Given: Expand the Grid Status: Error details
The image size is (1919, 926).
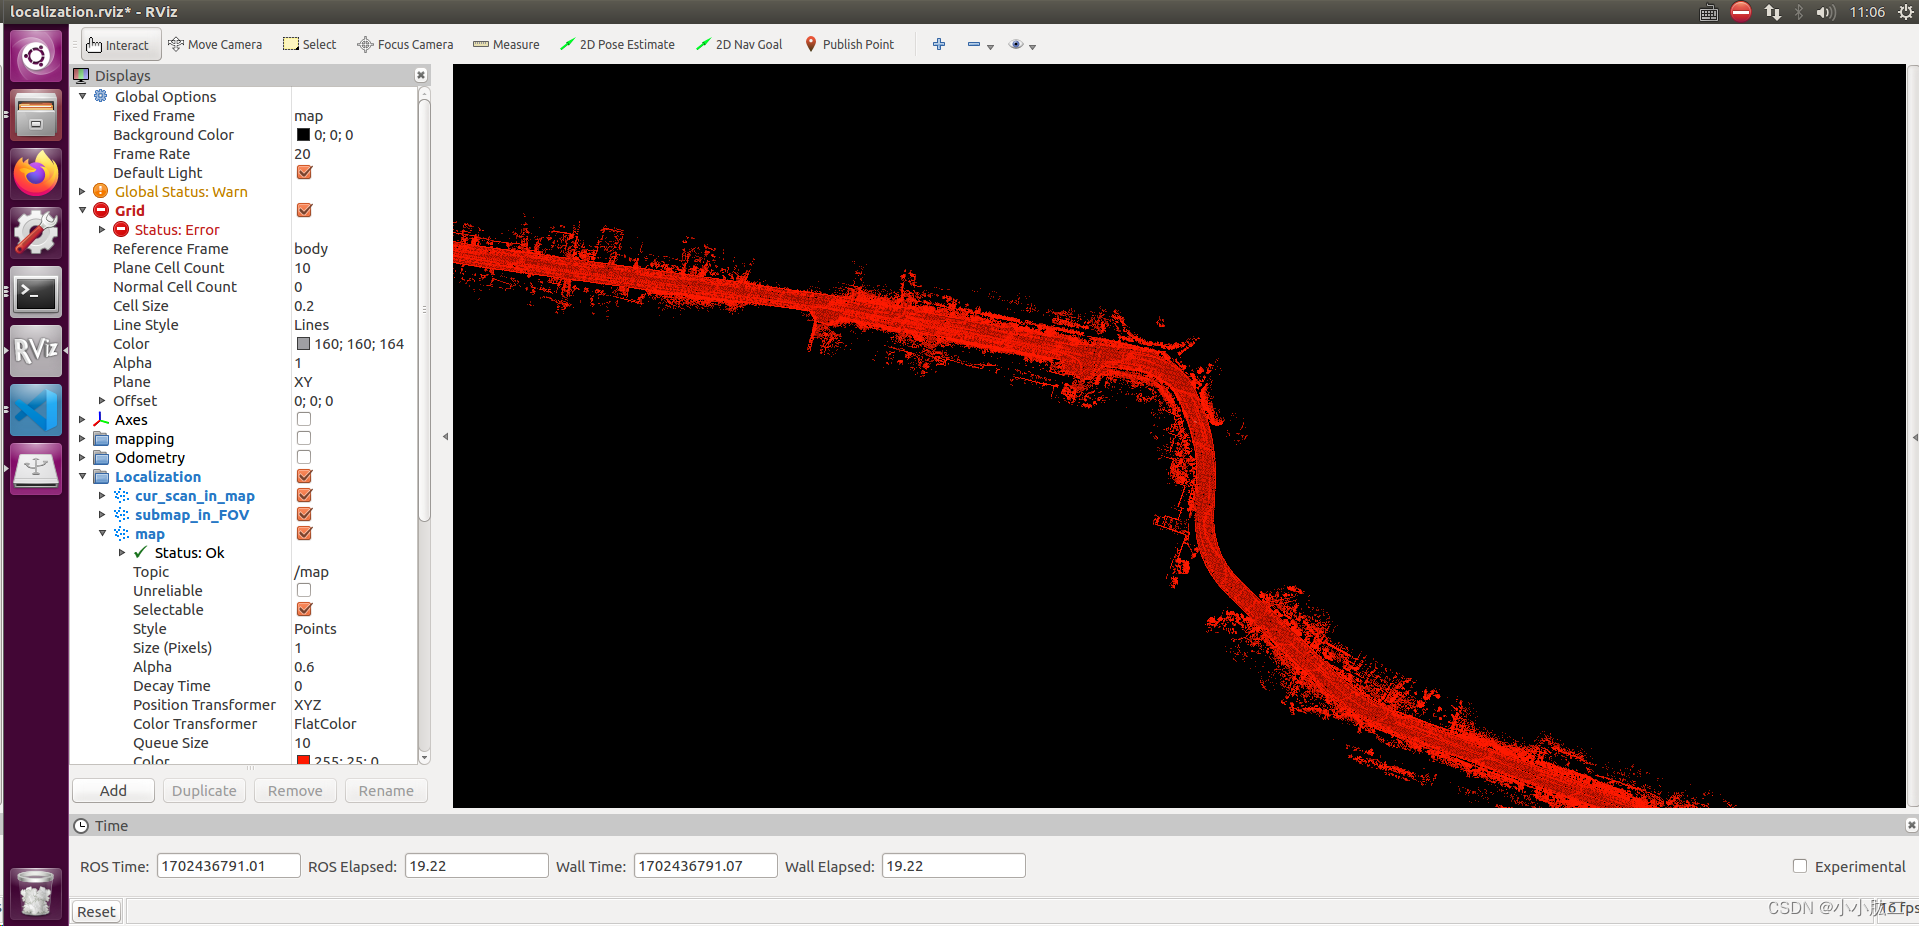Looking at the screenshot, I should 102,229.
